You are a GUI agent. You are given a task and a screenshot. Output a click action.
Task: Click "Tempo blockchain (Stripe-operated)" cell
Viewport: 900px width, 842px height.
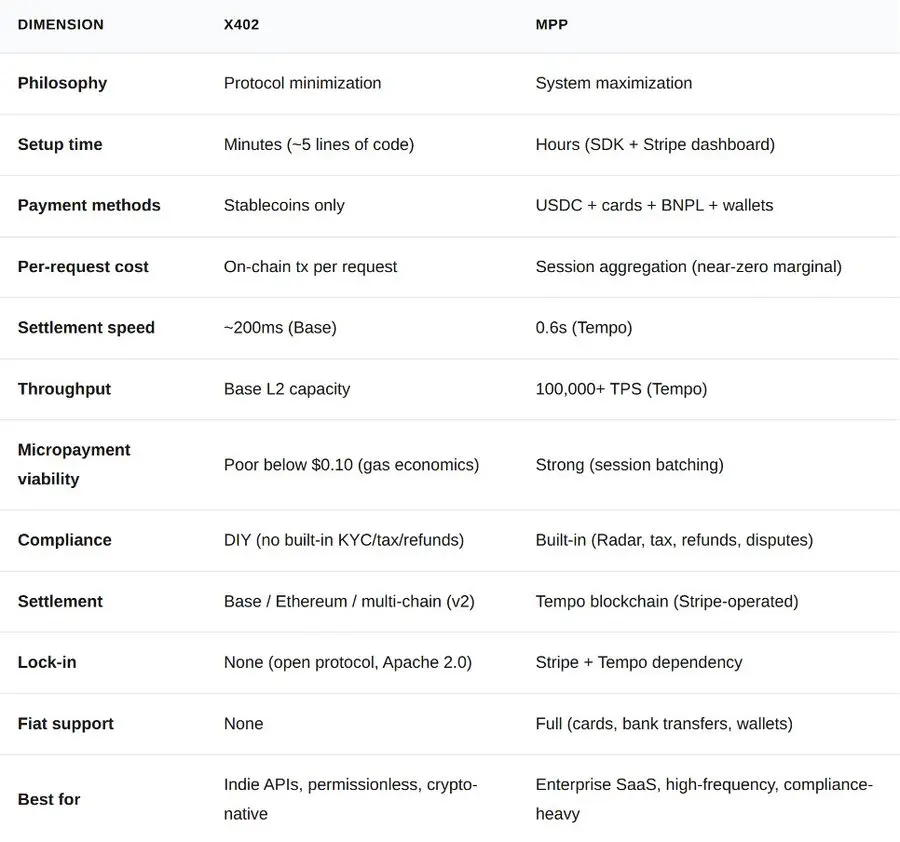[x=666, y=601]
